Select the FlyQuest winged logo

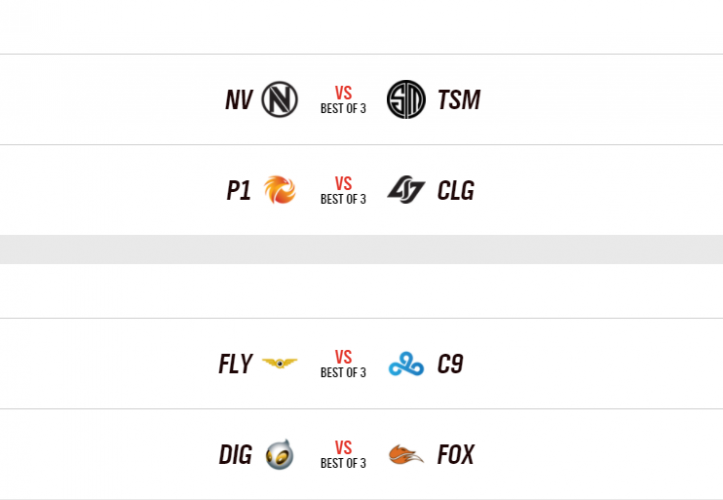coord(279,364)
